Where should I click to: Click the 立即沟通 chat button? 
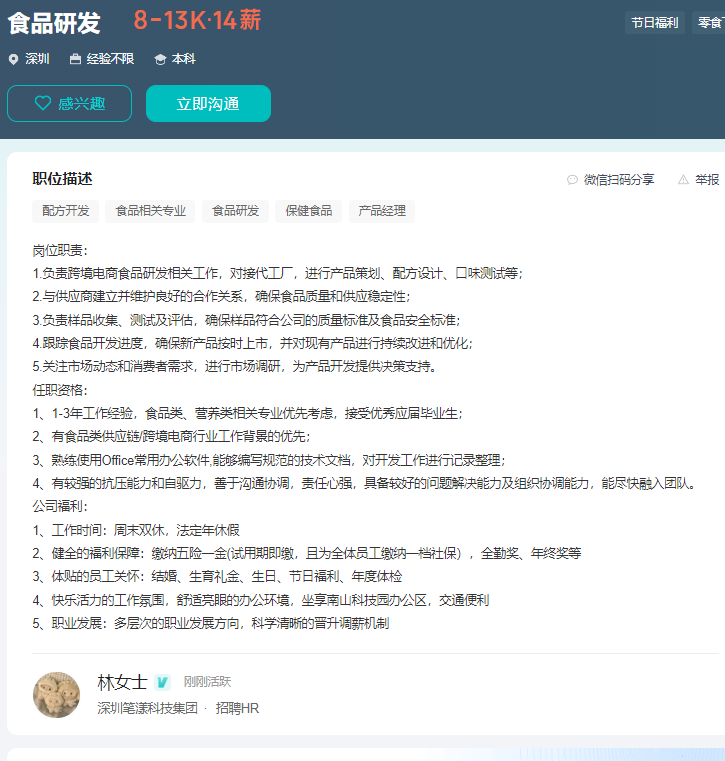(208, 103)
